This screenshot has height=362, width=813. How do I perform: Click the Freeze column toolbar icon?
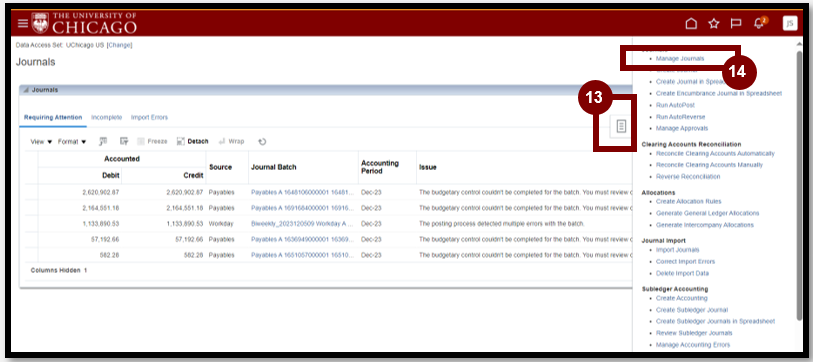pos(152,141)
